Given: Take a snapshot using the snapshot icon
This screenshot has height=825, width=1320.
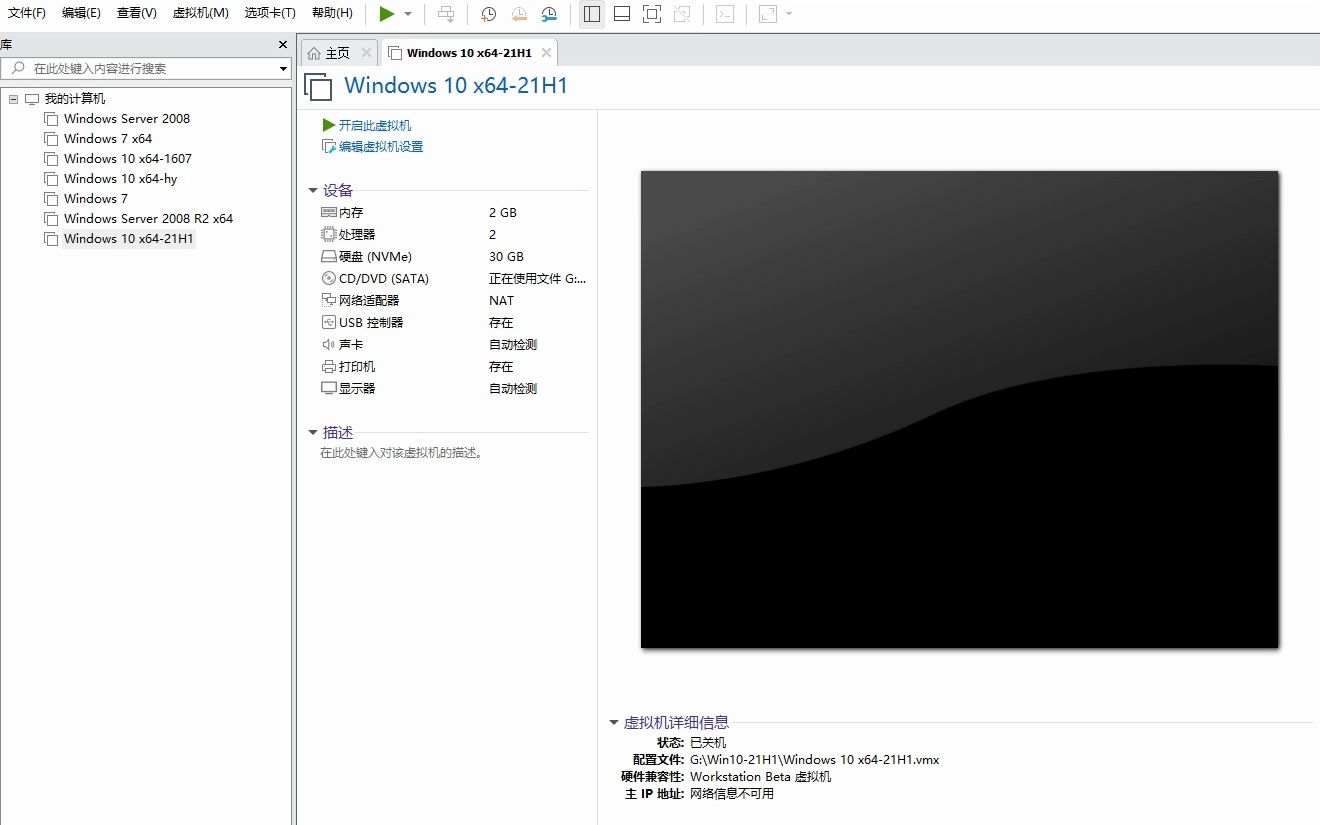Looking at the screenshot, I should (488, 14).
